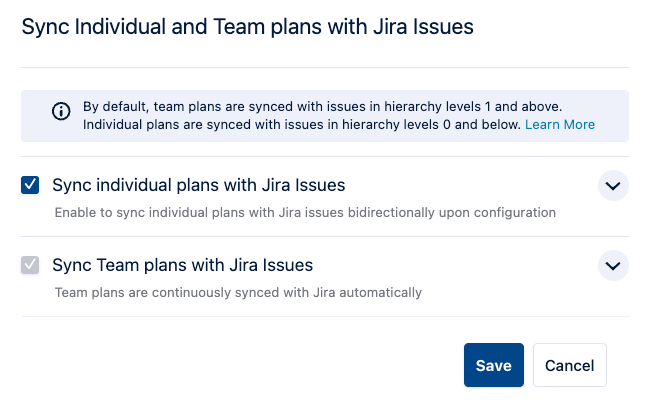Click the word "automatically" in the Team plans description
Image resolution: width=651 pixels, height=406 pixels.
point(384,292)
